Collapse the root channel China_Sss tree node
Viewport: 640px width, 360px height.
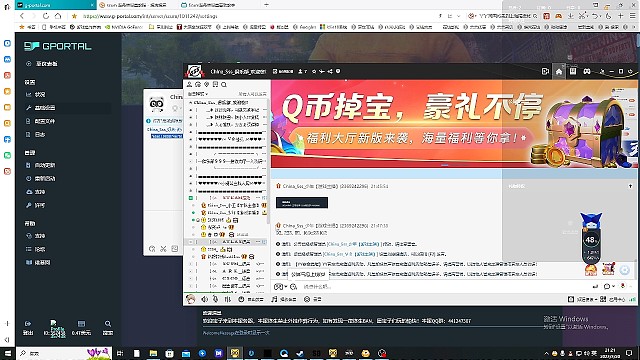pos(191,102)
